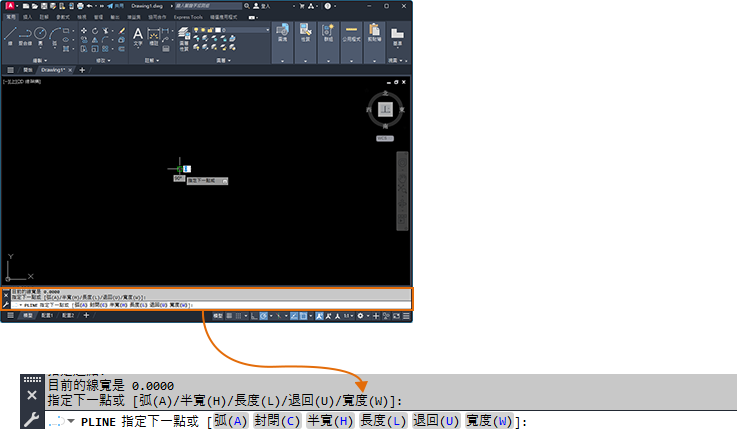Switch to the Start (開始) file tab

point(28,70)
